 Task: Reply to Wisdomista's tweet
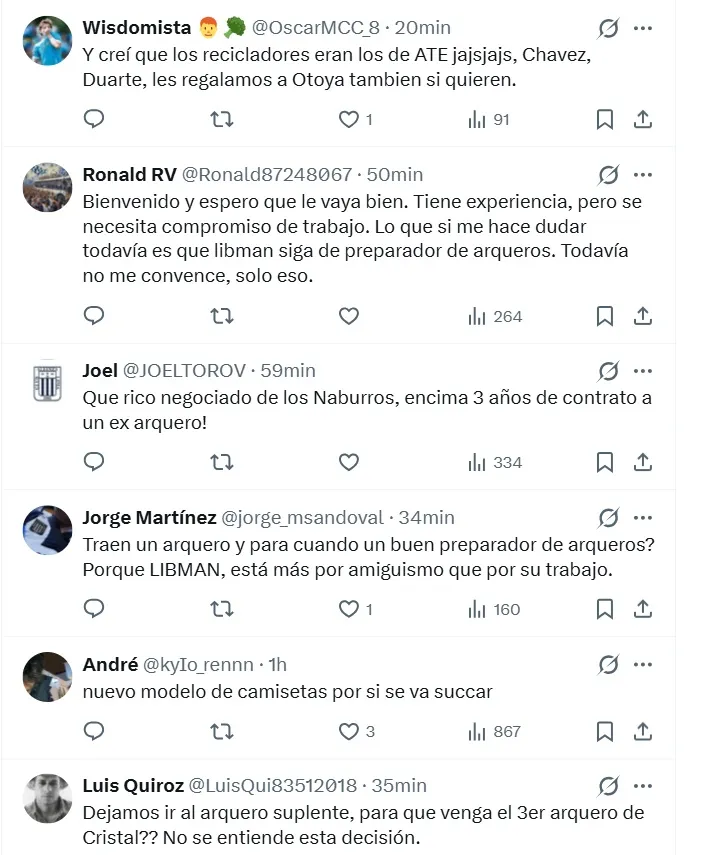[x=94, y=119]
